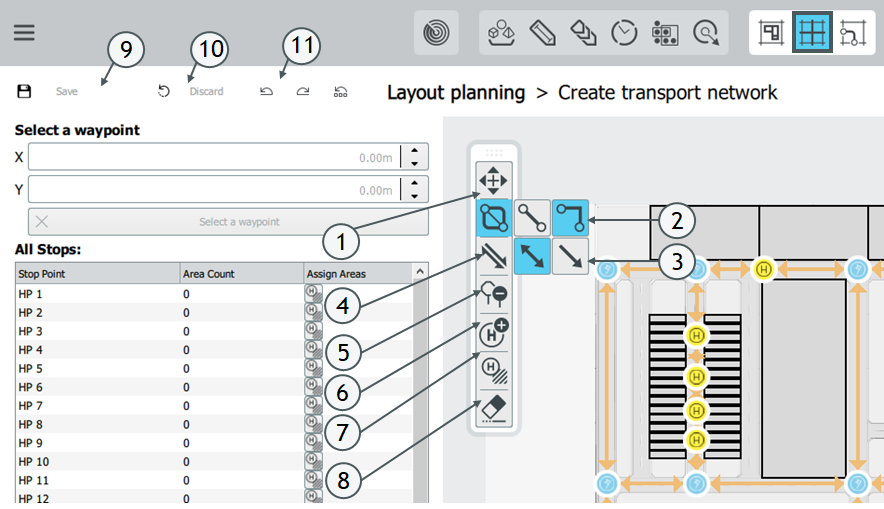Sort by the Stop Point column header
Viewport: 884px width, 509px height.
tap(98, 274)
